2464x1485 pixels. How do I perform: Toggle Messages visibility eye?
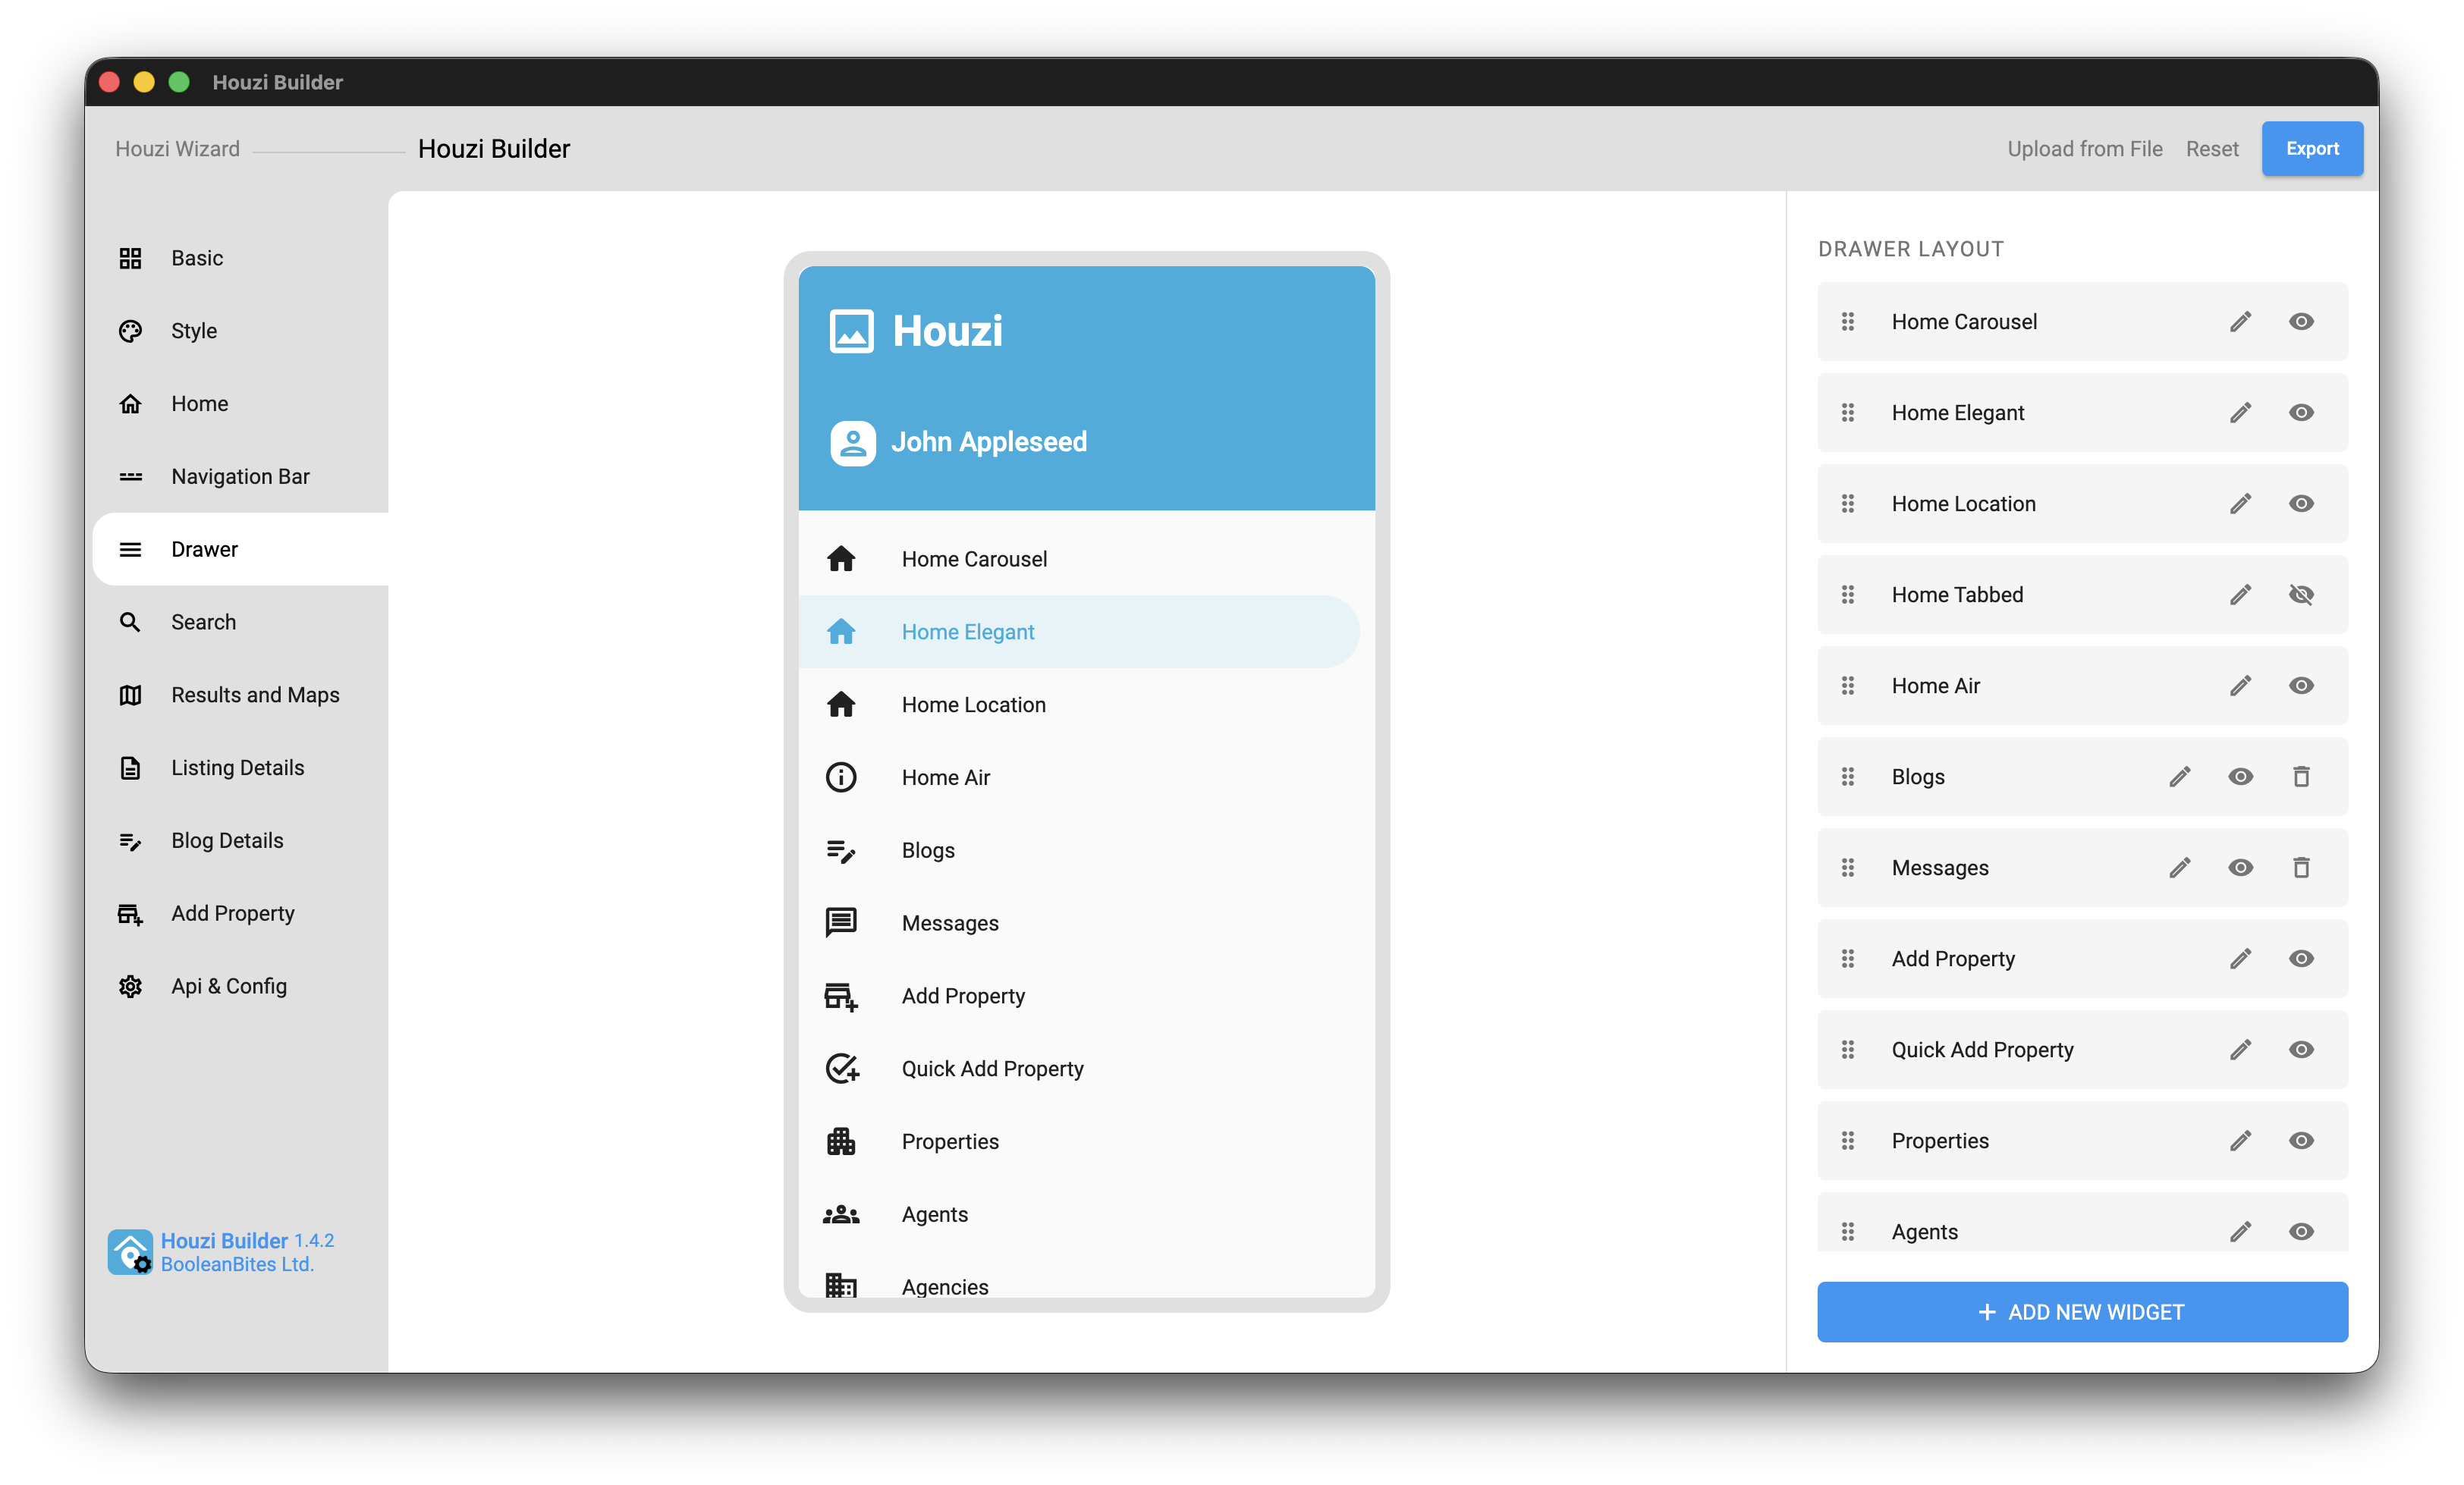click(2240, 867)
